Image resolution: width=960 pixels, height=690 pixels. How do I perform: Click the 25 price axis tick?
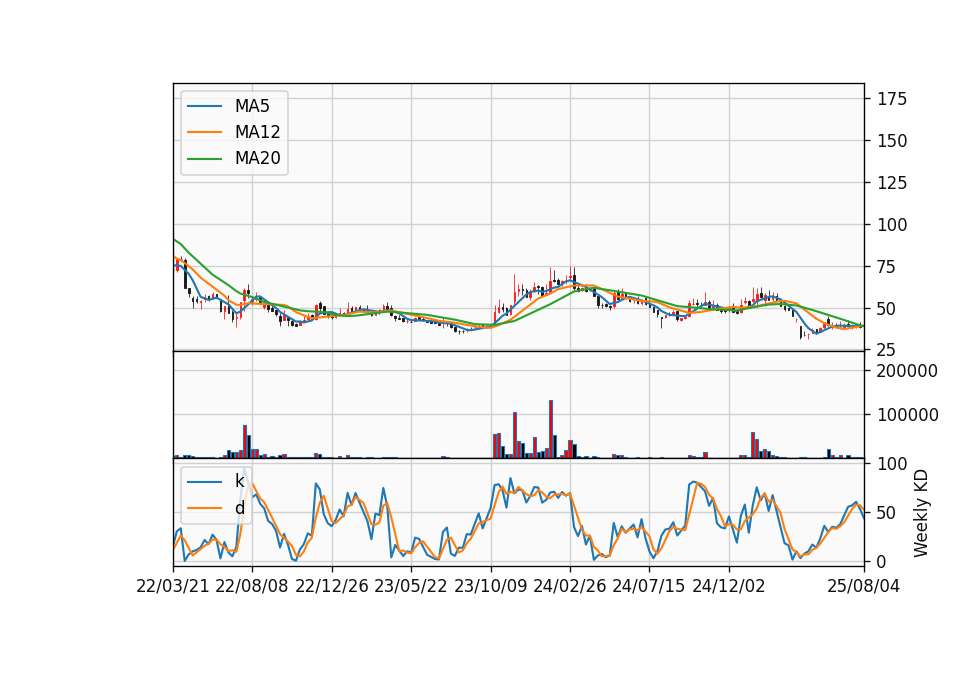click(887, 350)
